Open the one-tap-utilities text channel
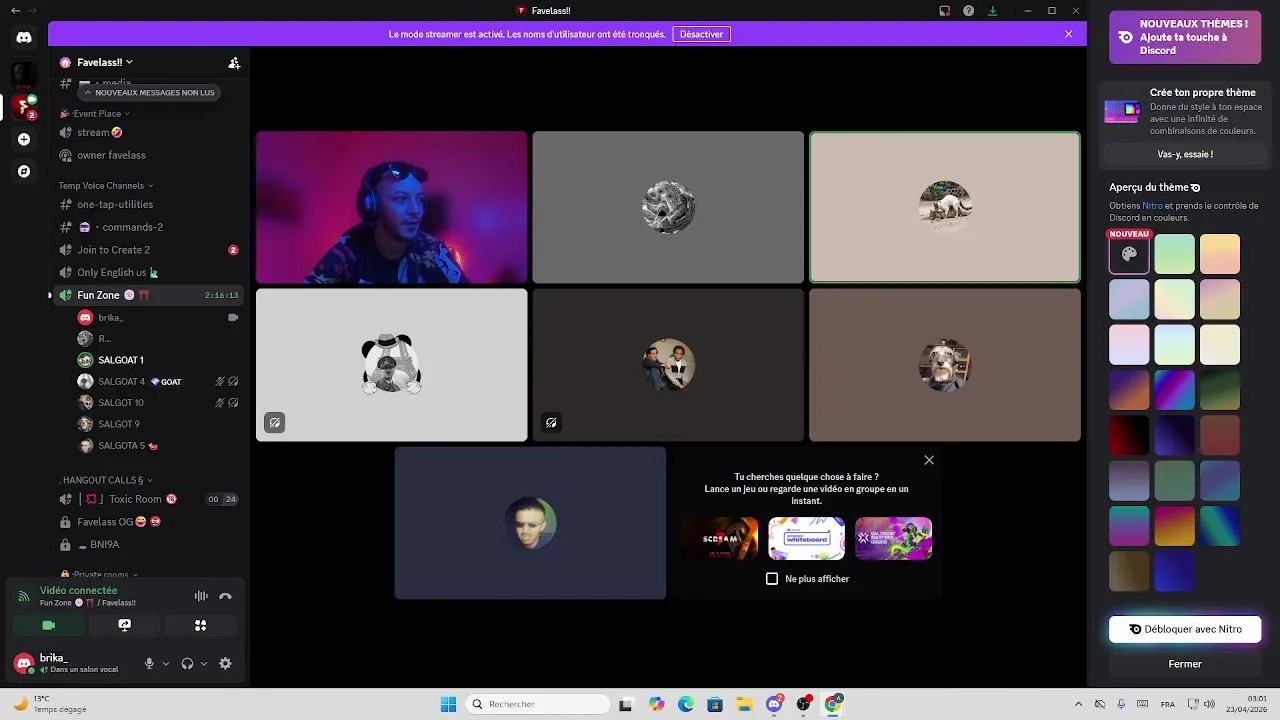The image size is (1280, 720). (x=149, y=204)
